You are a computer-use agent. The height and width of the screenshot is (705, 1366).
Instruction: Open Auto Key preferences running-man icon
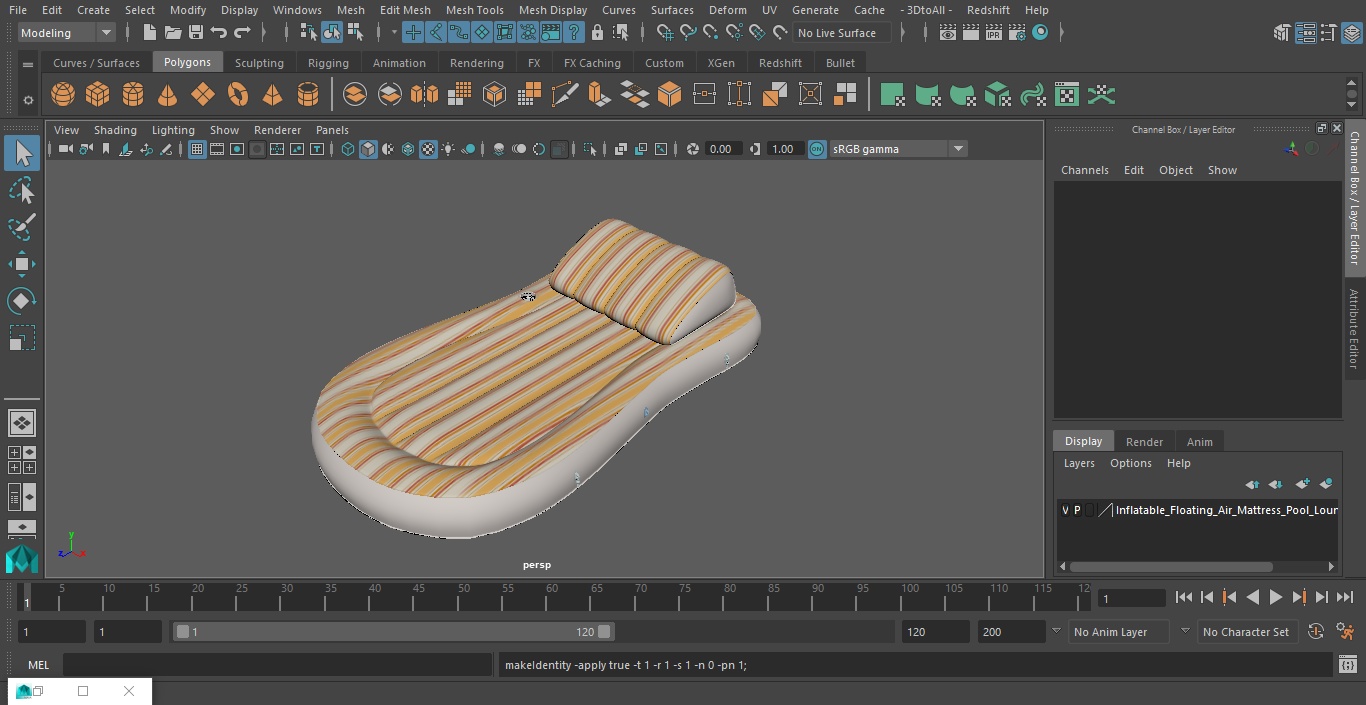[x=1345, y=632]
